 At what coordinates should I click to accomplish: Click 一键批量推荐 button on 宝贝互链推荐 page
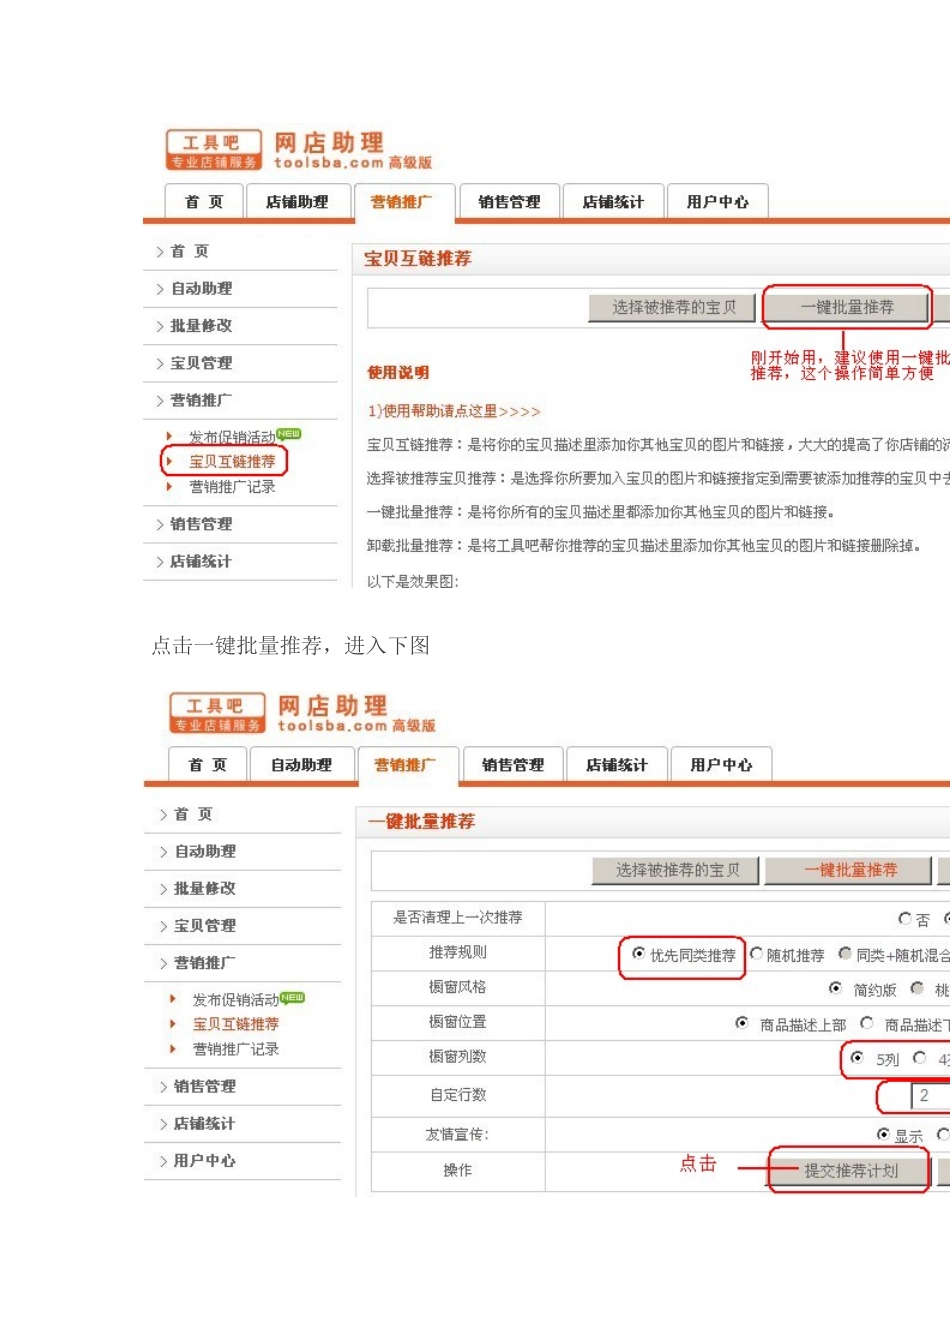click(x=847, y=308)
